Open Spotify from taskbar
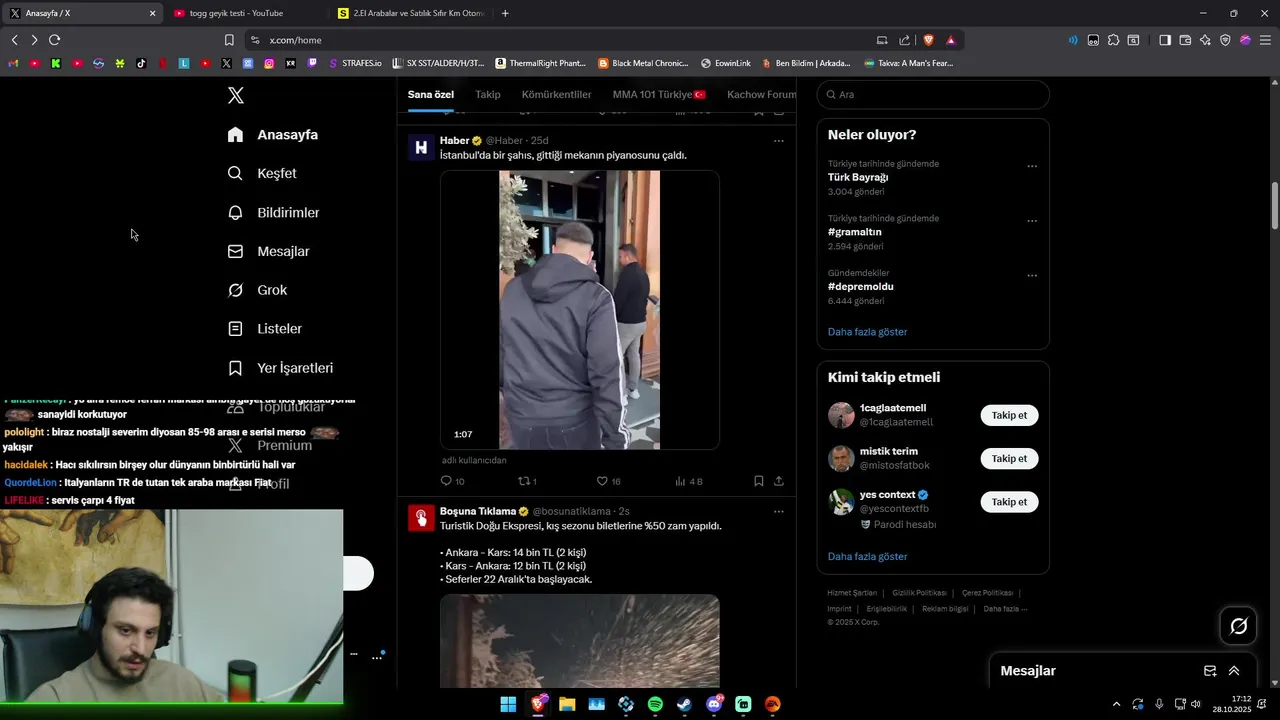 click(x=655, y=704)
